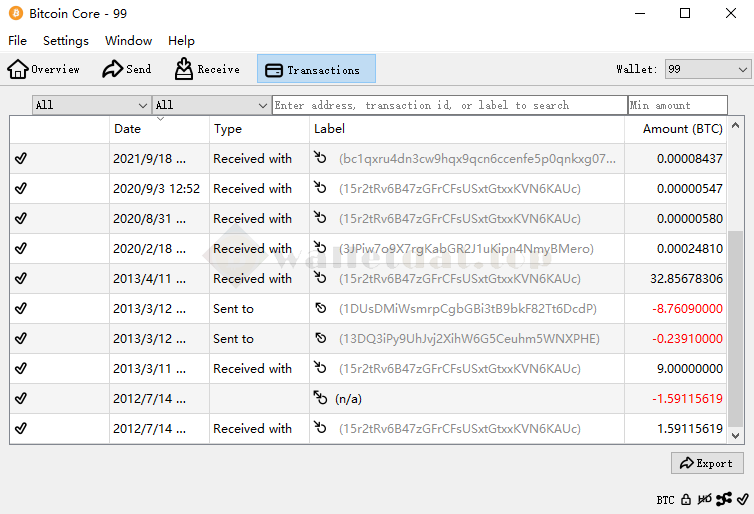The height and width of the screenshot is (514, 754).
Task: Open the Overview page
Action: 44,69
